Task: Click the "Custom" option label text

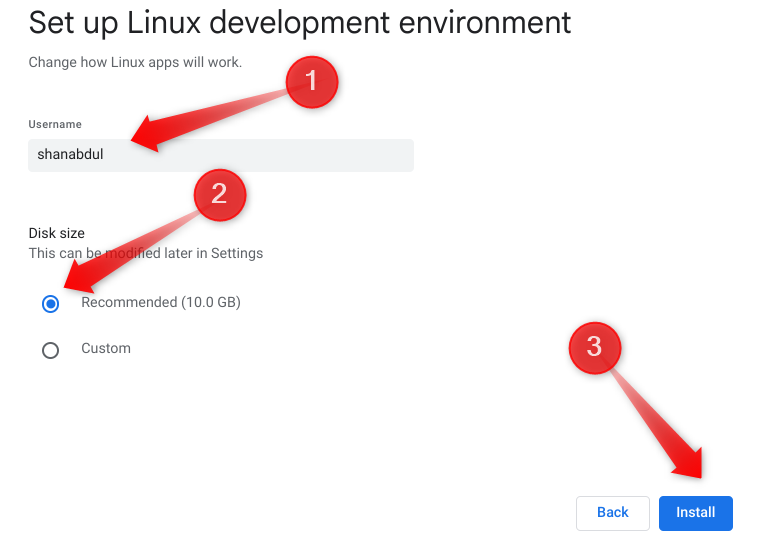Action: [106, 348]
